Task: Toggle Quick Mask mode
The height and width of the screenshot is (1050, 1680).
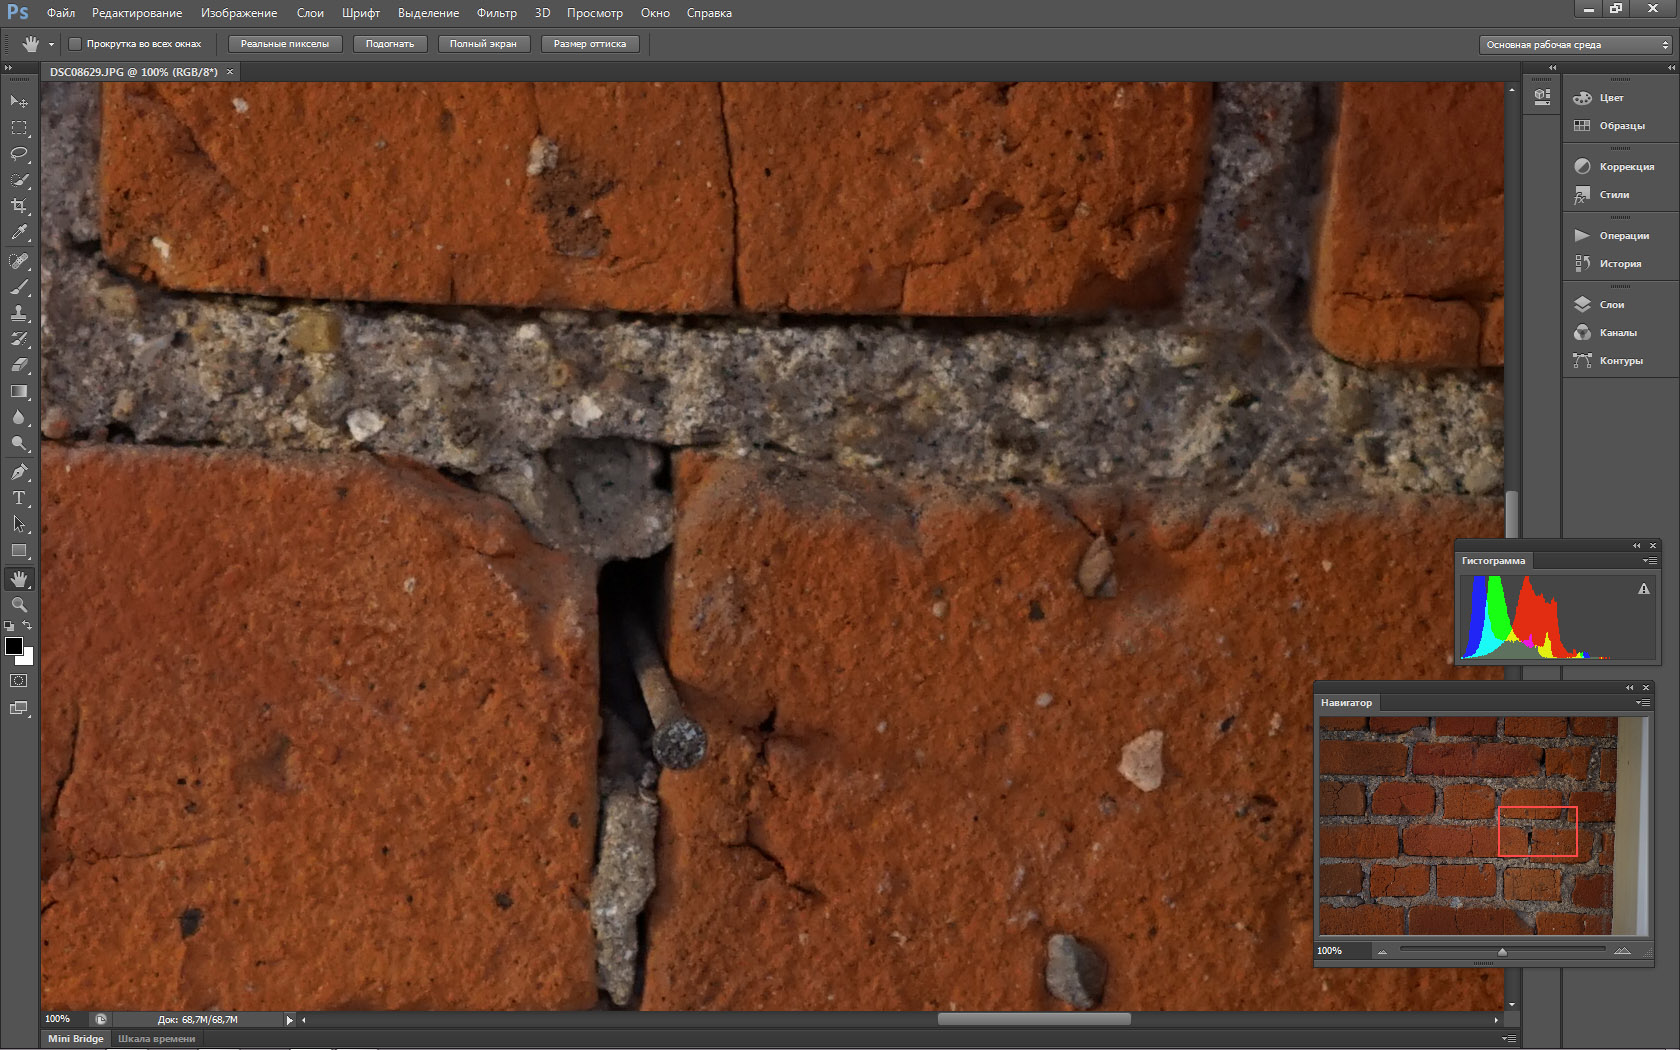Action: pos(19,681)
